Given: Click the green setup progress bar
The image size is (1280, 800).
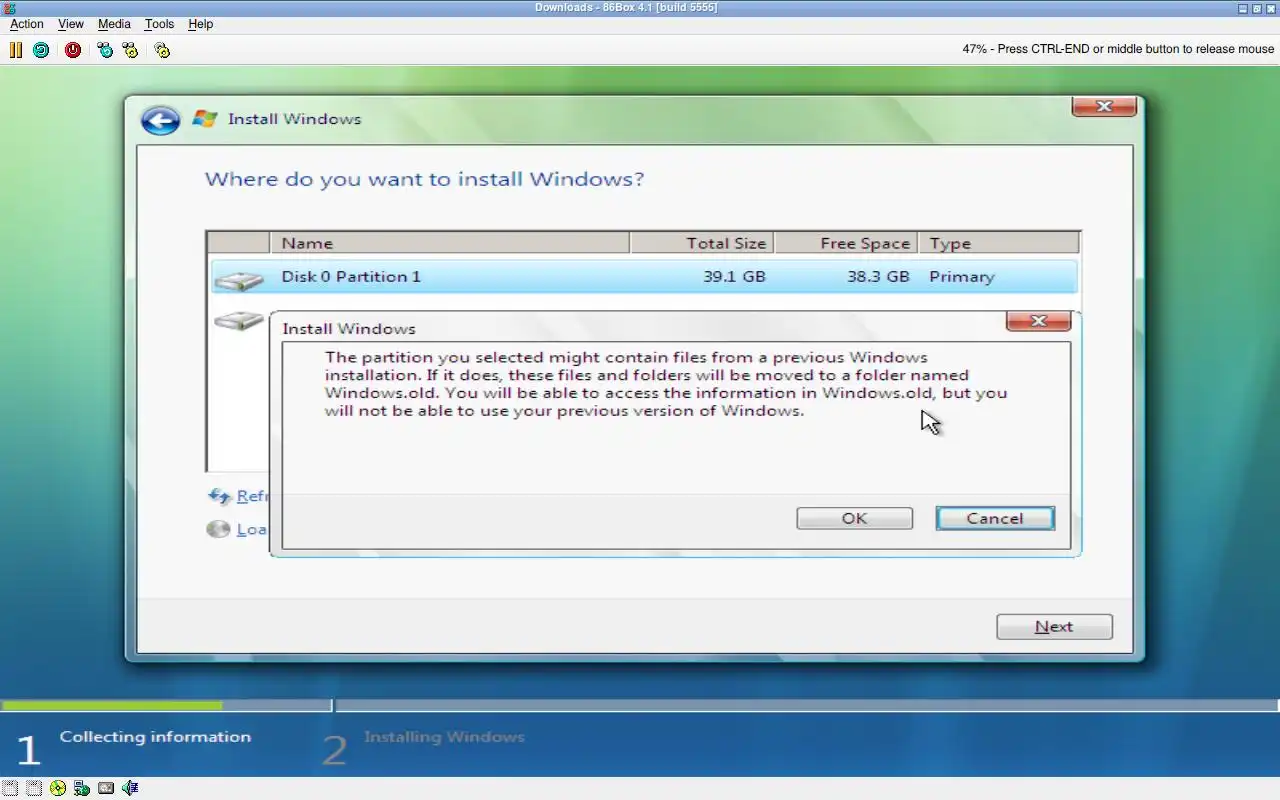Looking at the screenshot, I should (x=112, y=706).
